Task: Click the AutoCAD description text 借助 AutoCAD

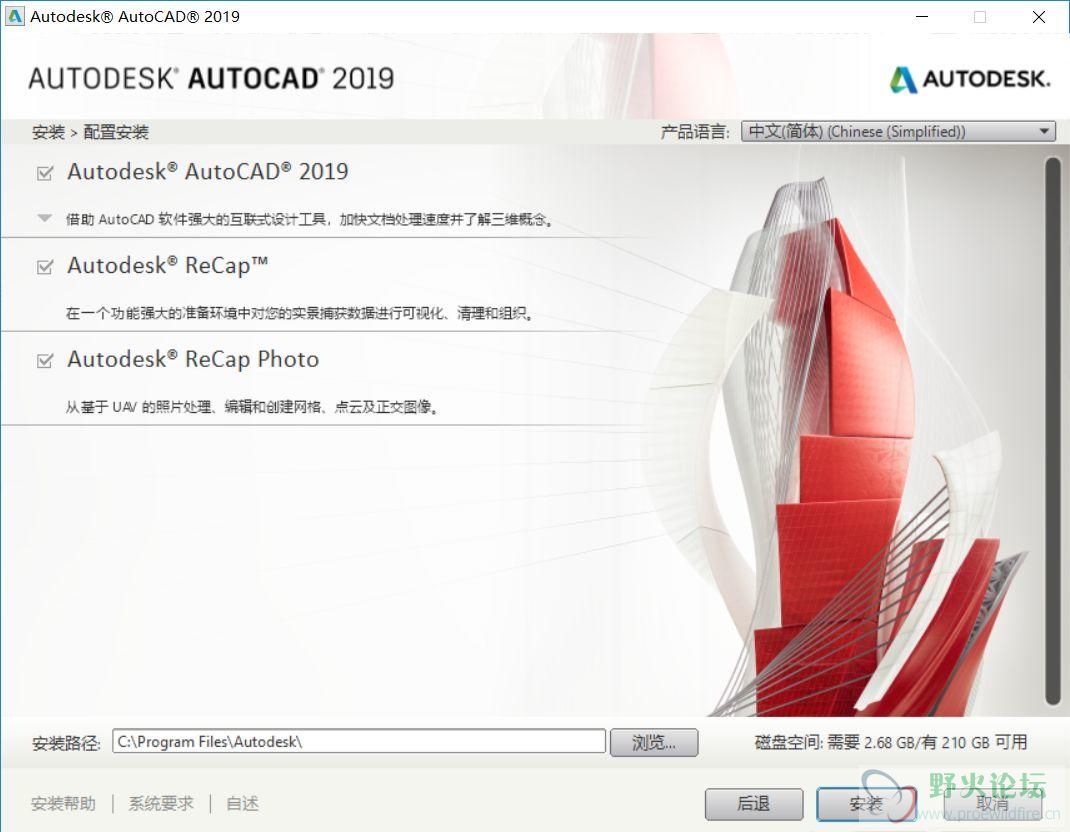Action: (x=309, y=219)
